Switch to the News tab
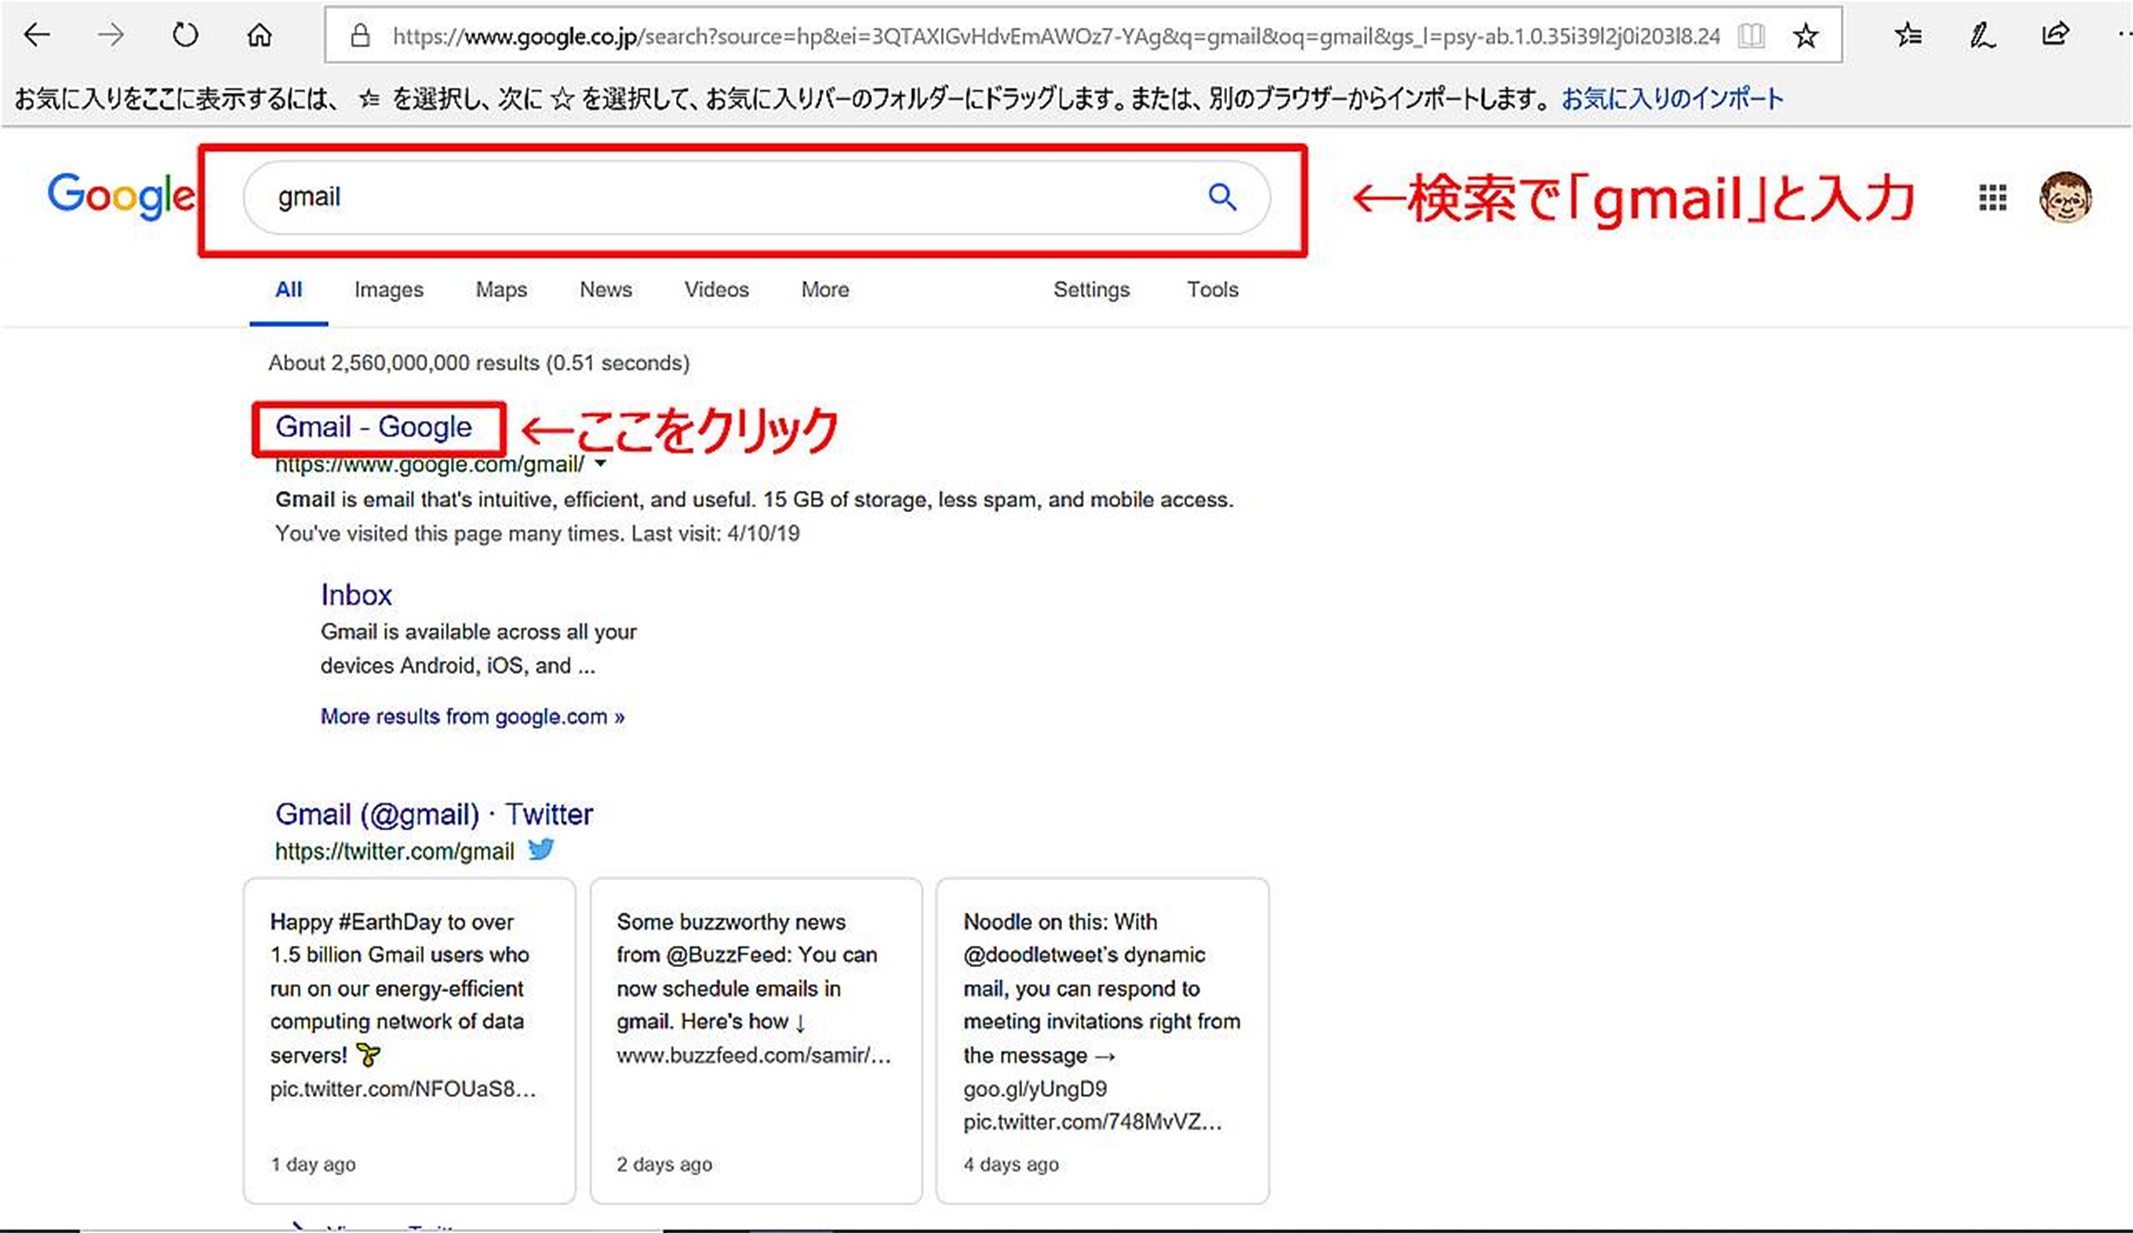The width and height of the screenshot is (2133, 1233). [605, 290]
